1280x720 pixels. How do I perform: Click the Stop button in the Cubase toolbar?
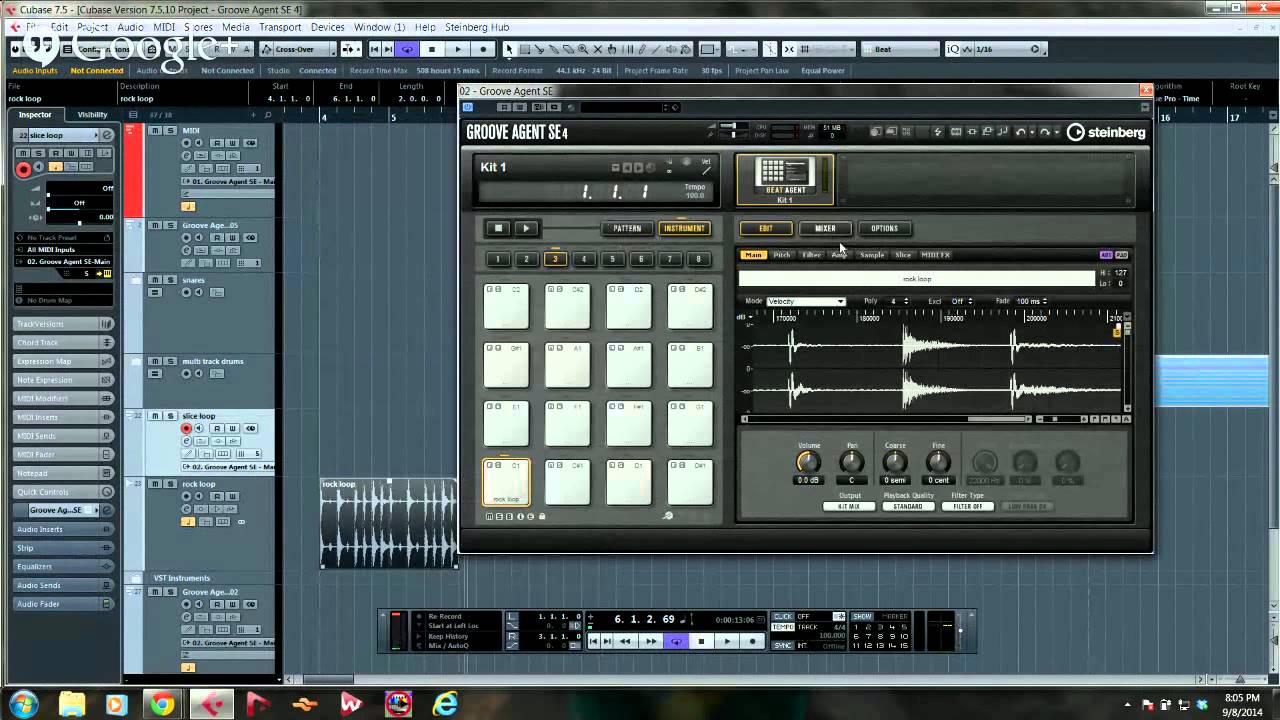tap(432, 49)
